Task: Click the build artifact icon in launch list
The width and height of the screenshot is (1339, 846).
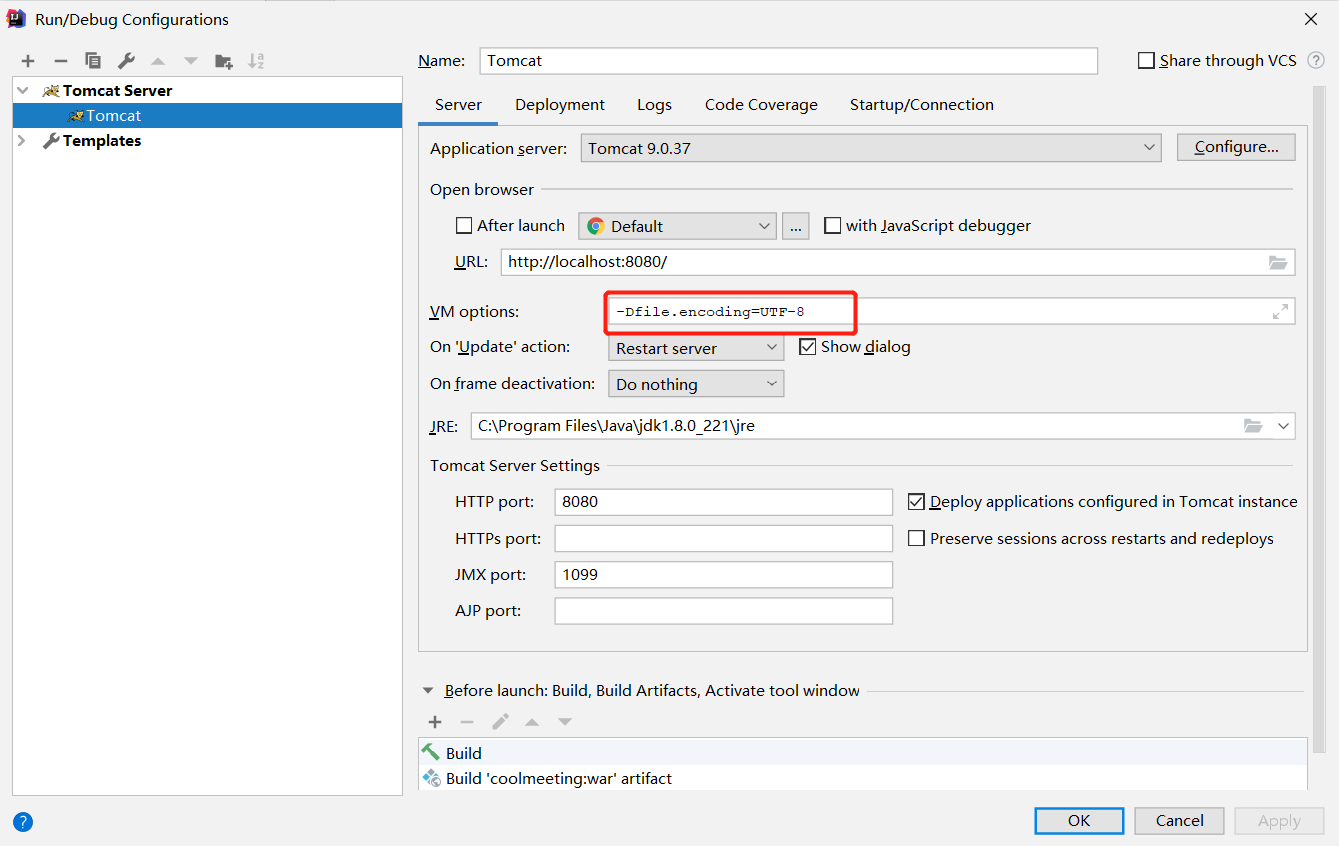Action: tap(431, 778)
